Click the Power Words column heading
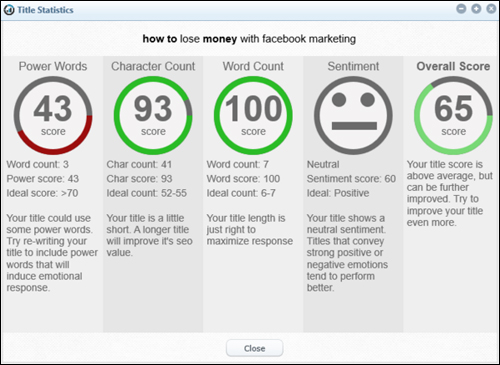 (53, 66)
